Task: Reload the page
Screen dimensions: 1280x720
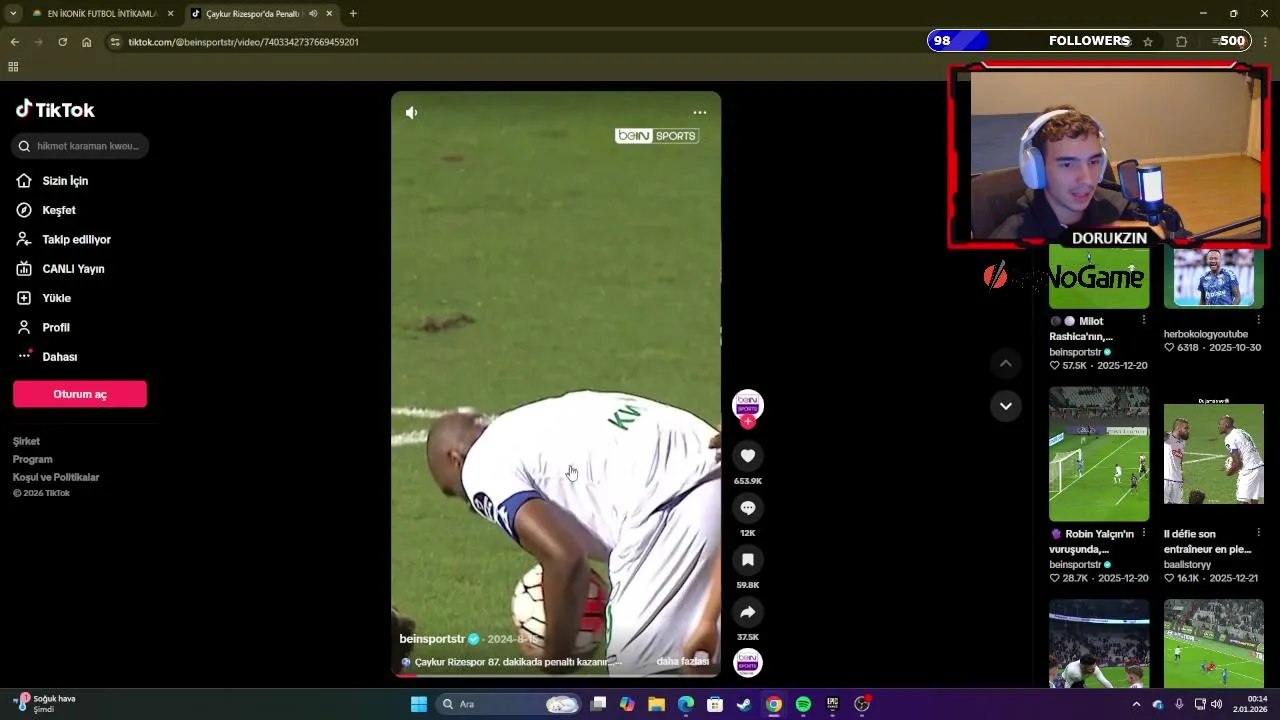Action: (x=62, y=42)
